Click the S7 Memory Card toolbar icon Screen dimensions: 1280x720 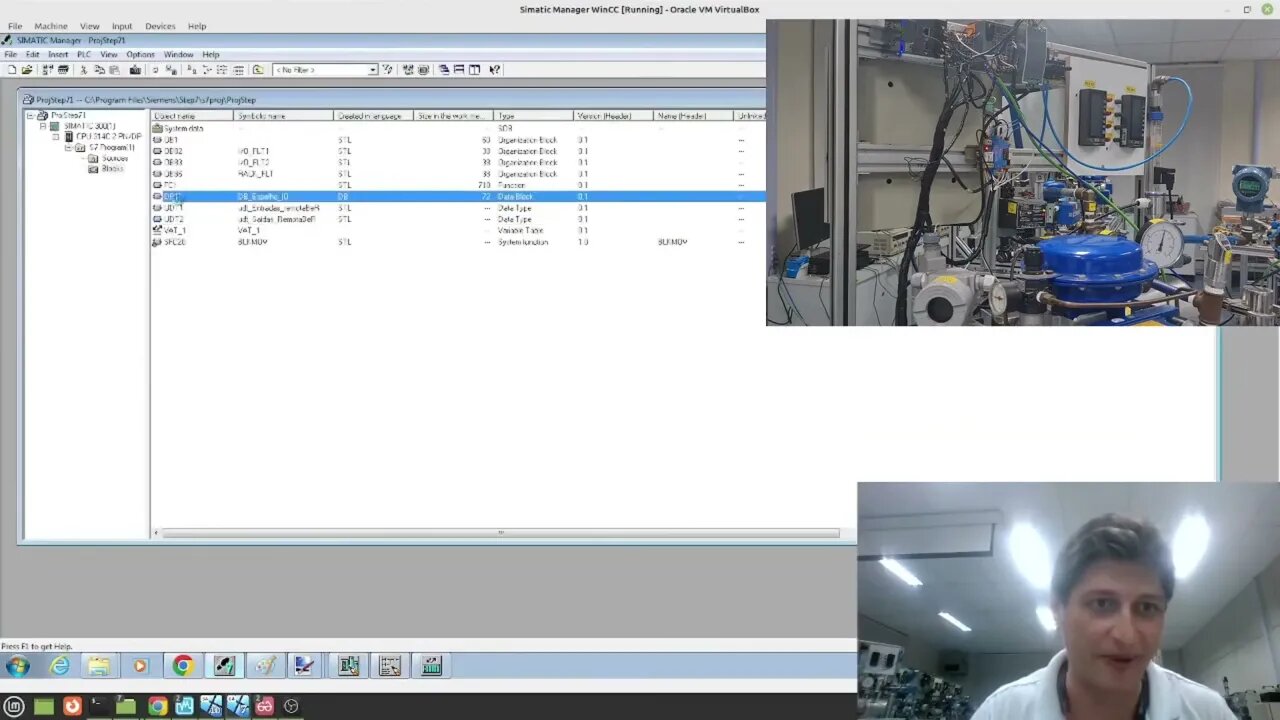(63, 70)
